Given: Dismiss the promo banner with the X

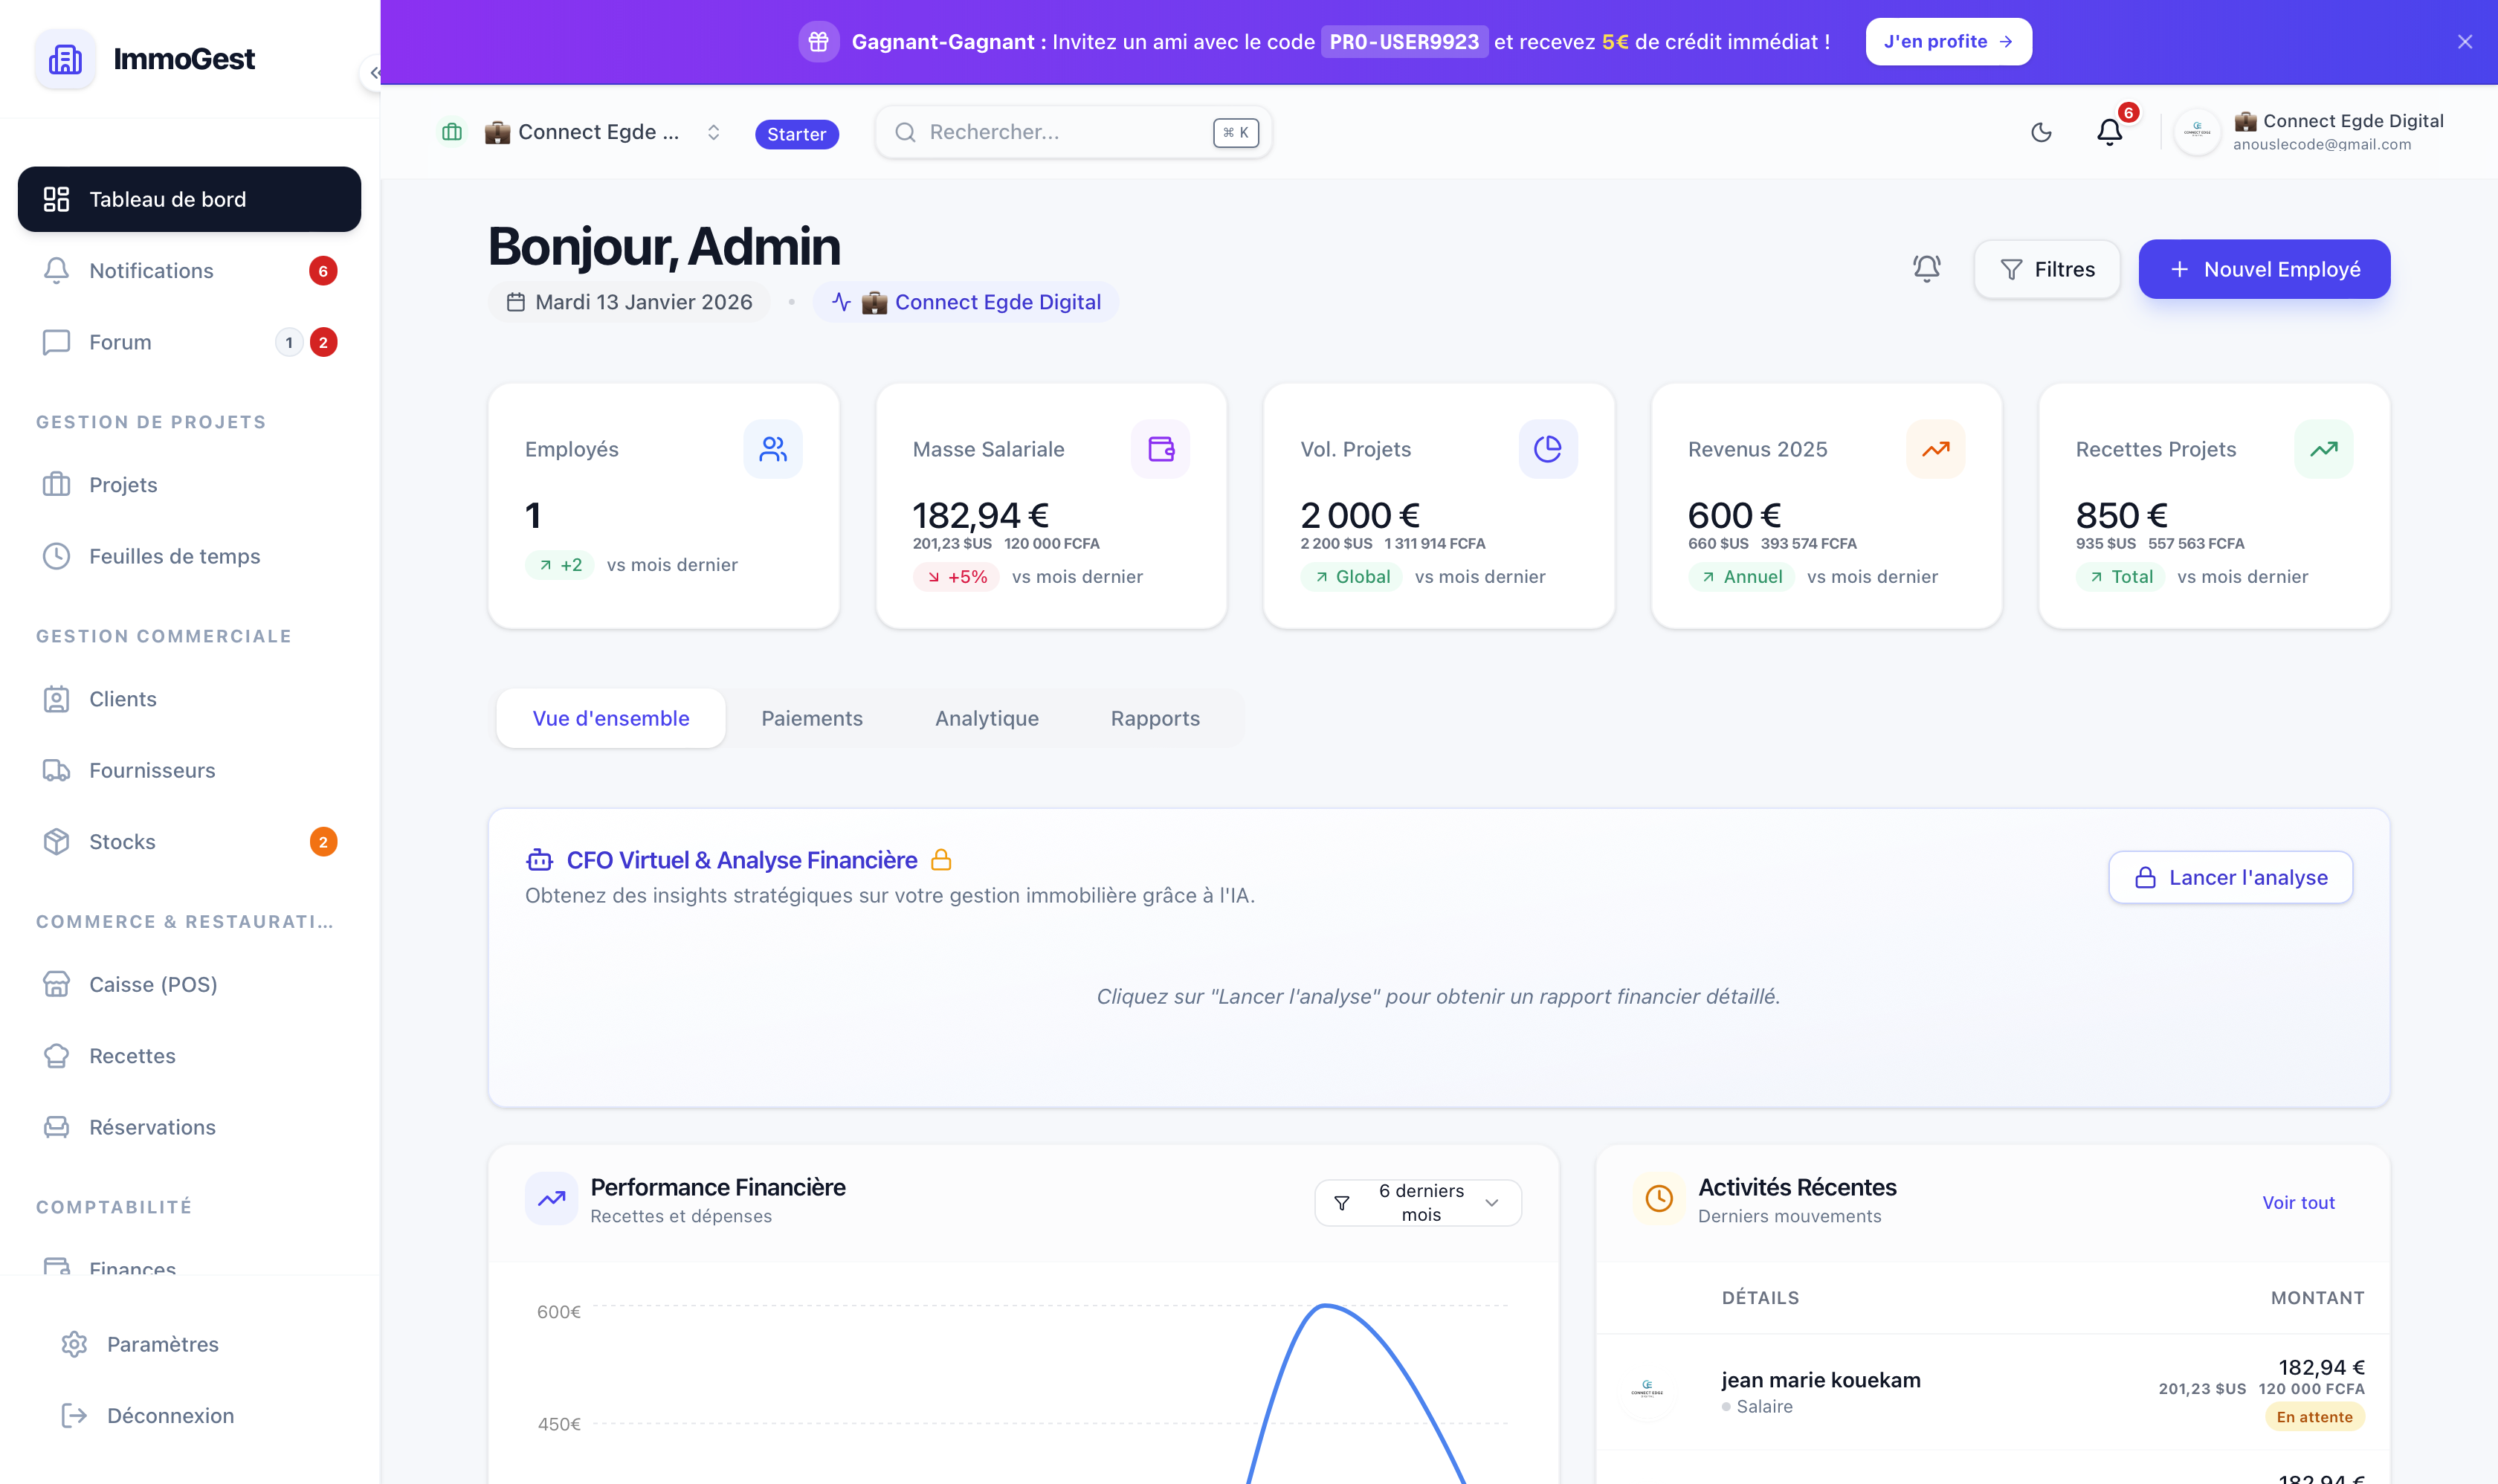Looking at the screenshot, I should (x=2464, y=42).
